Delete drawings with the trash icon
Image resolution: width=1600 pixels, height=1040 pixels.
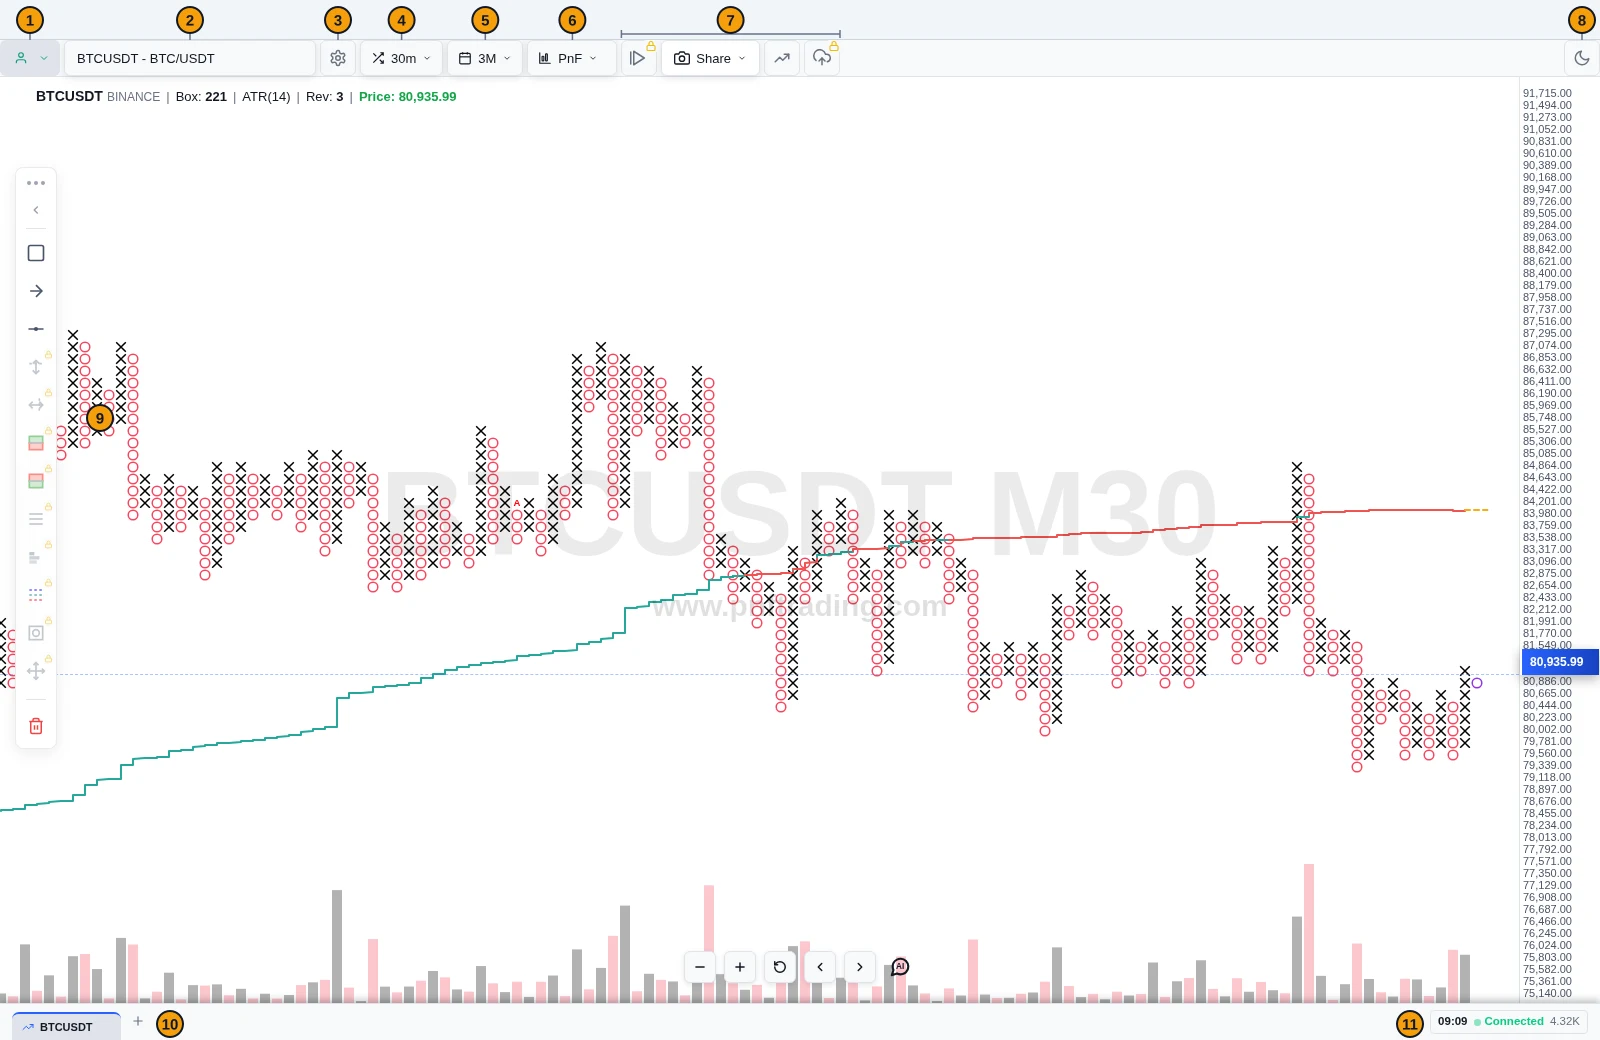pyautogui.click(x=36, y=726)
